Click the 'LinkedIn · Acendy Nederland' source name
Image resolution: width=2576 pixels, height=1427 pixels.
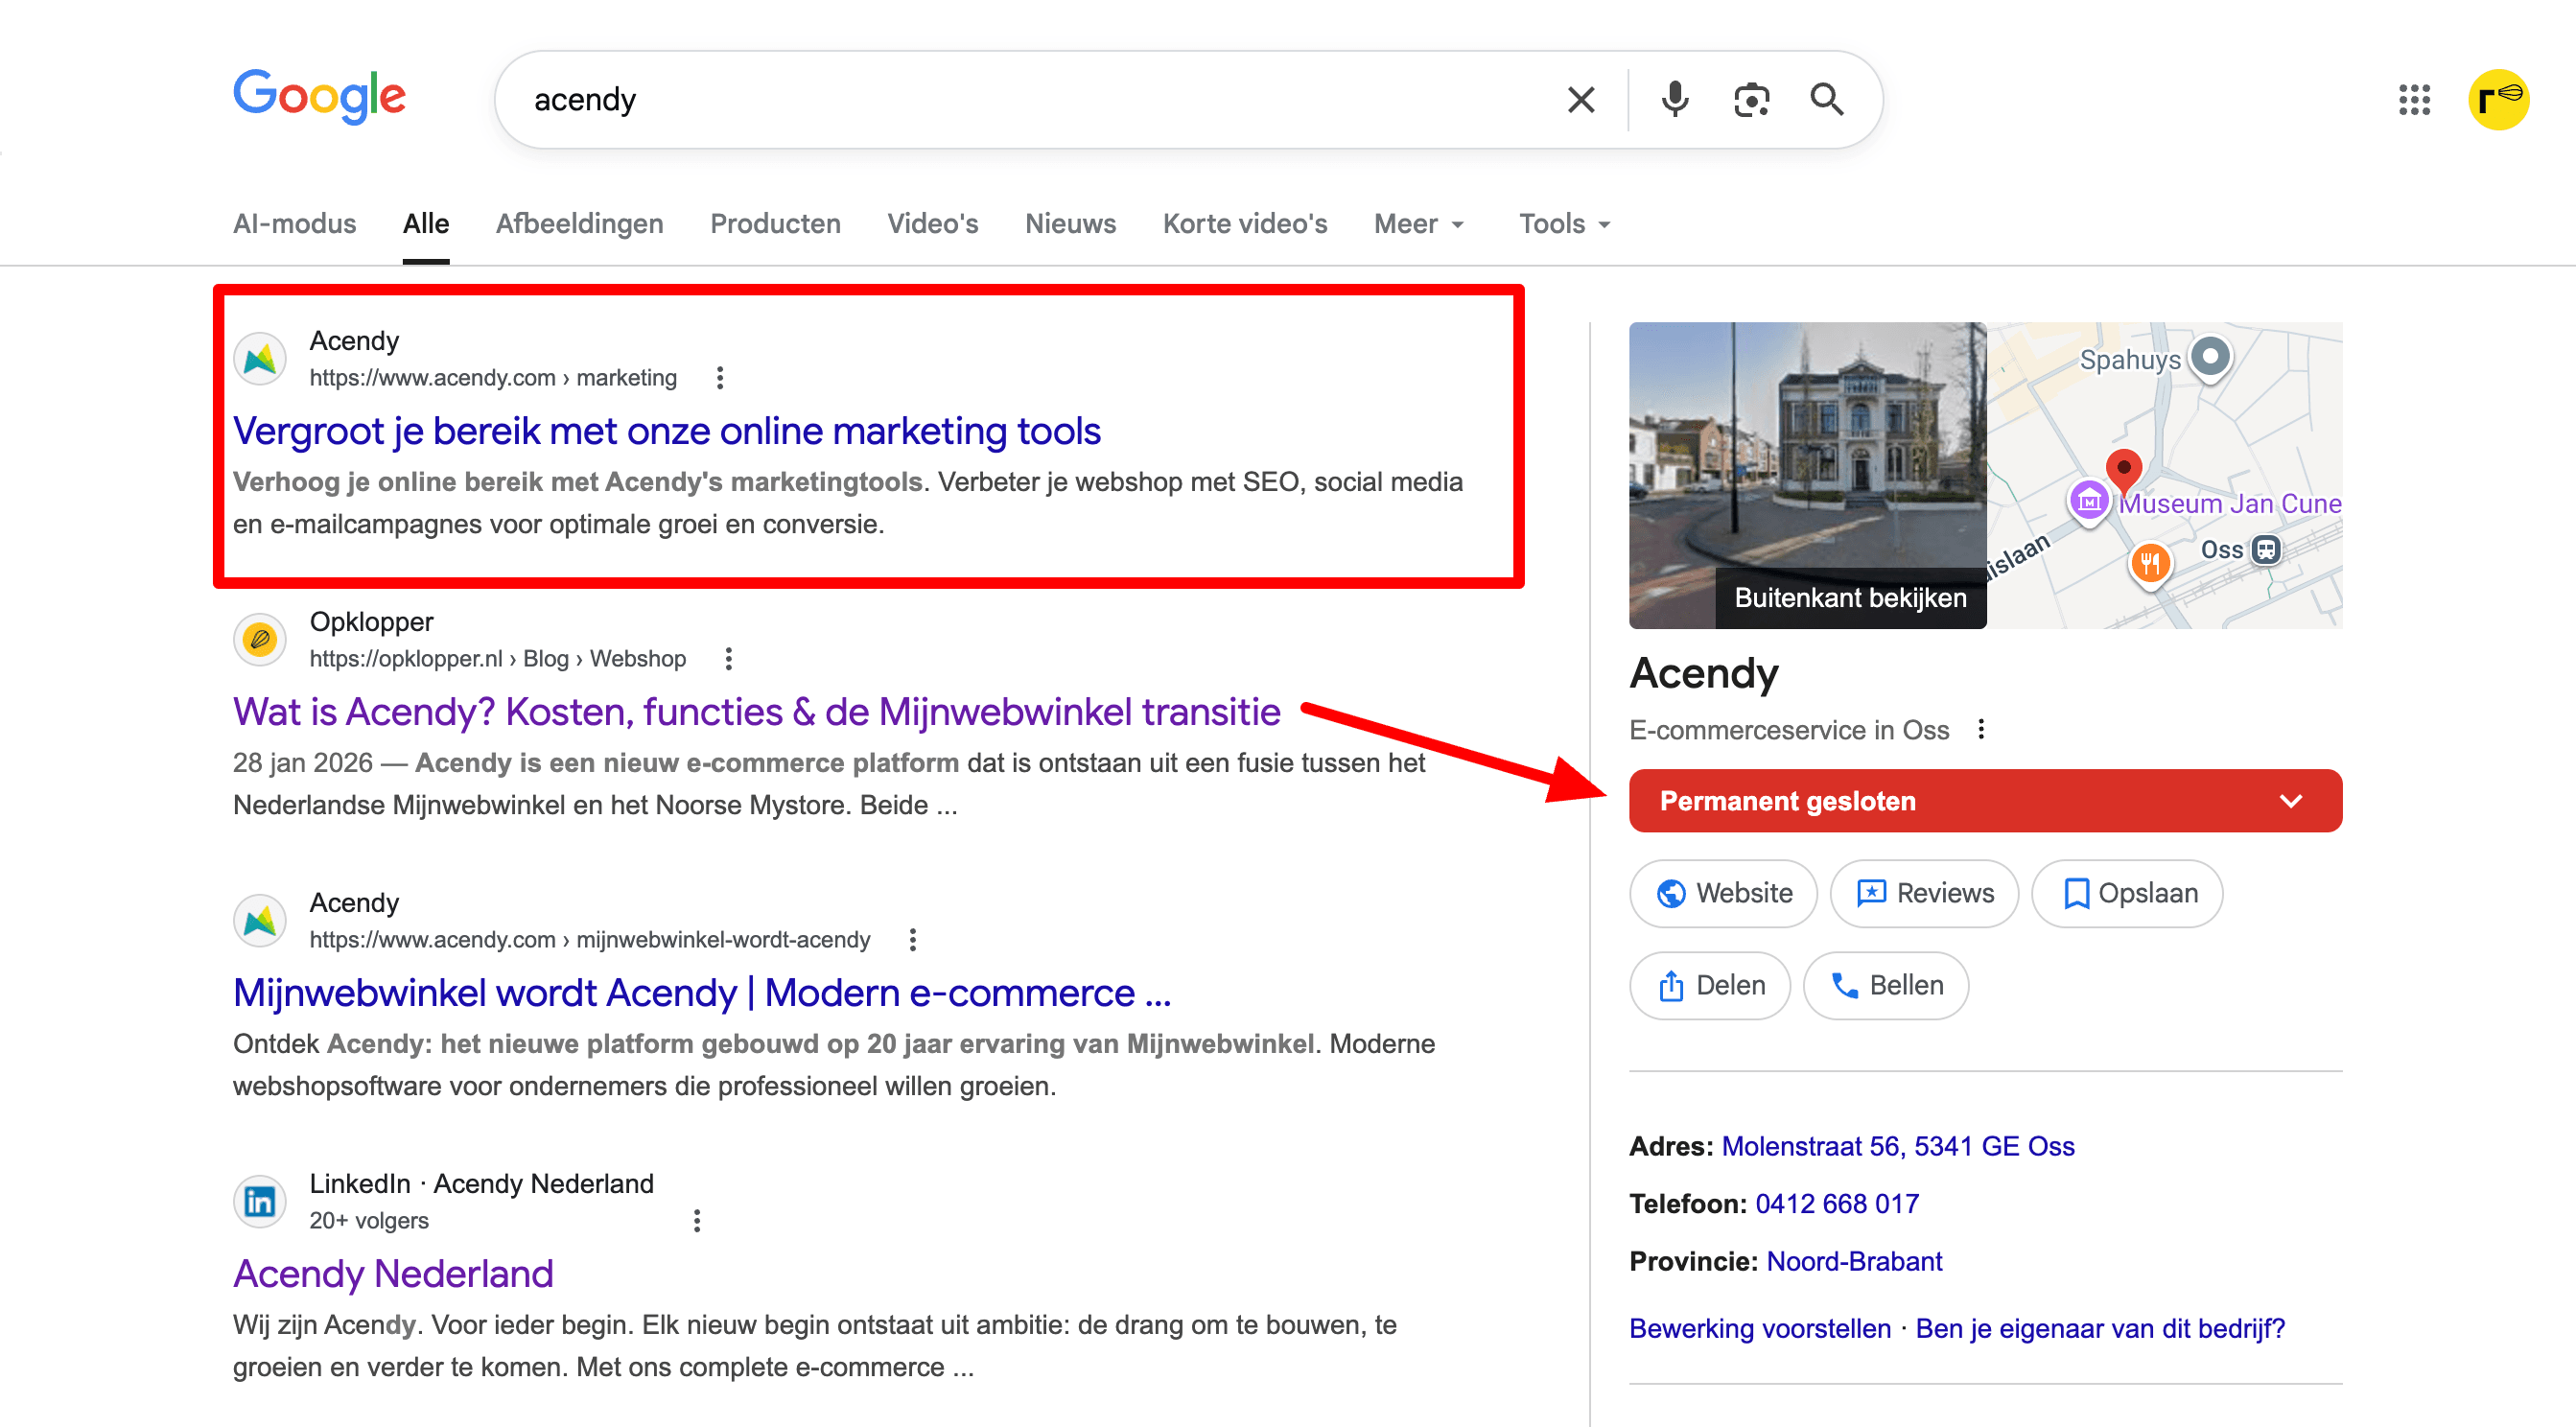pos(481,1184)
